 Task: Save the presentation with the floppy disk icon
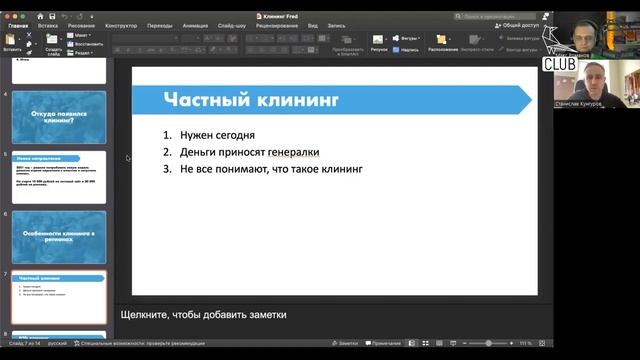pos(52,16)
